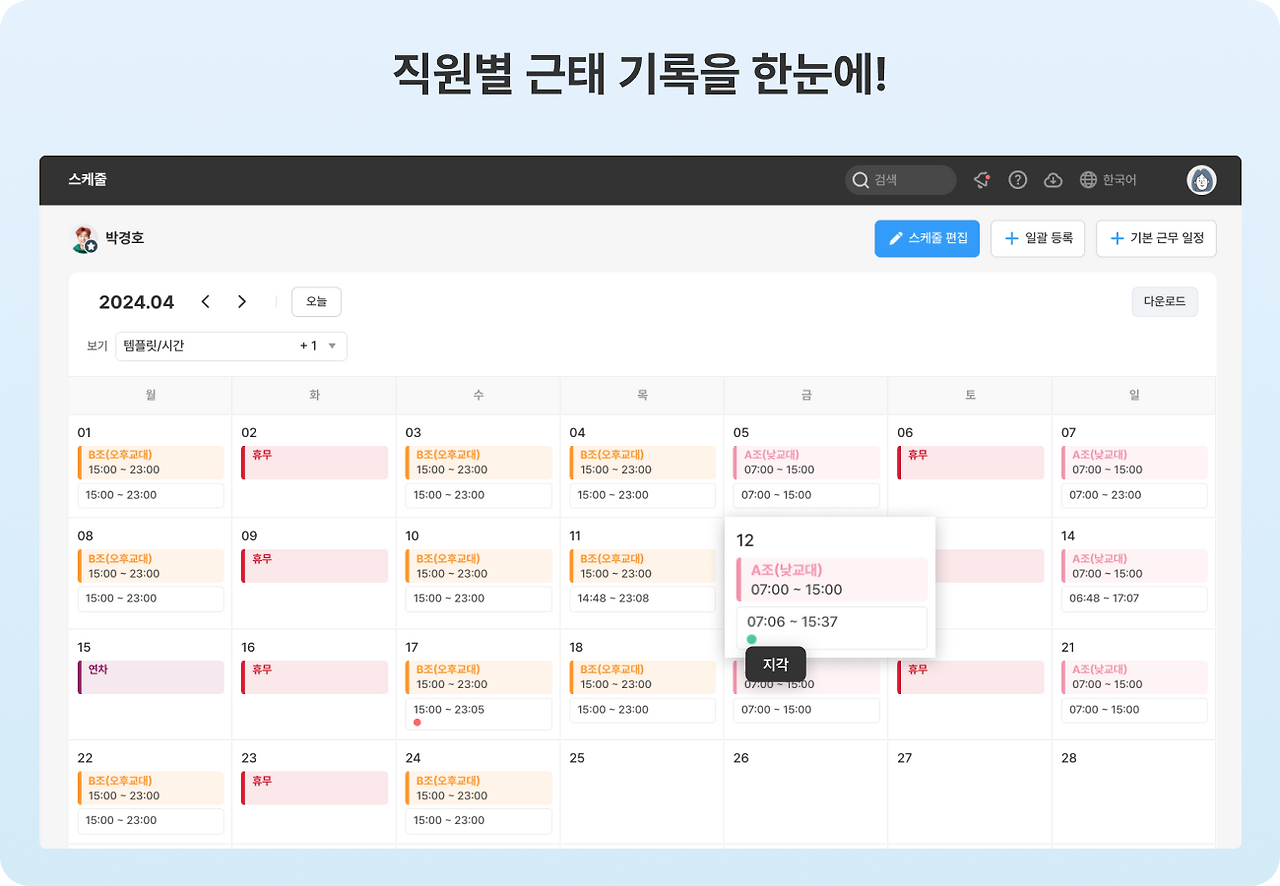Go to previous month with left chevron
The width and height of the screenshot is (1280, 886).
(x=206, y=301)
